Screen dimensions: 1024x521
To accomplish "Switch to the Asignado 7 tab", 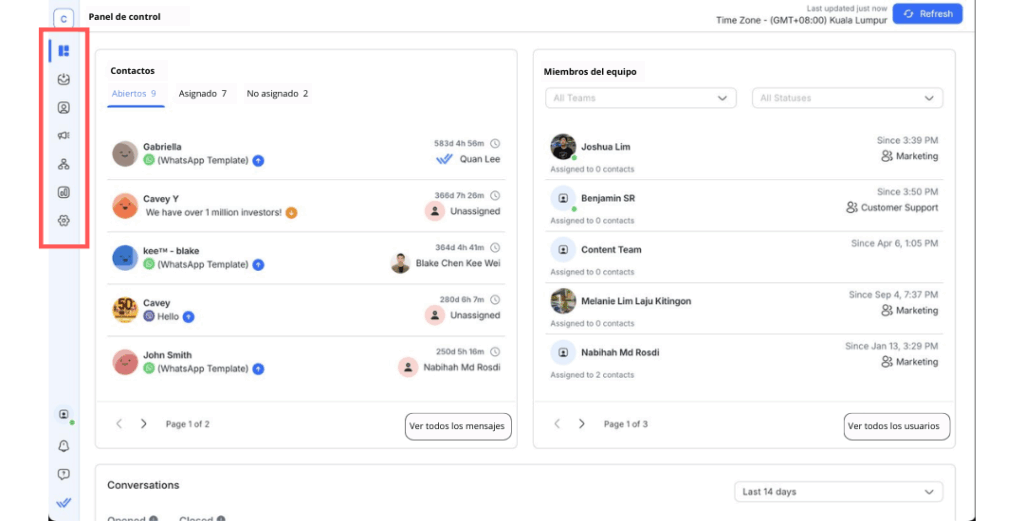I will click(202, 94).
